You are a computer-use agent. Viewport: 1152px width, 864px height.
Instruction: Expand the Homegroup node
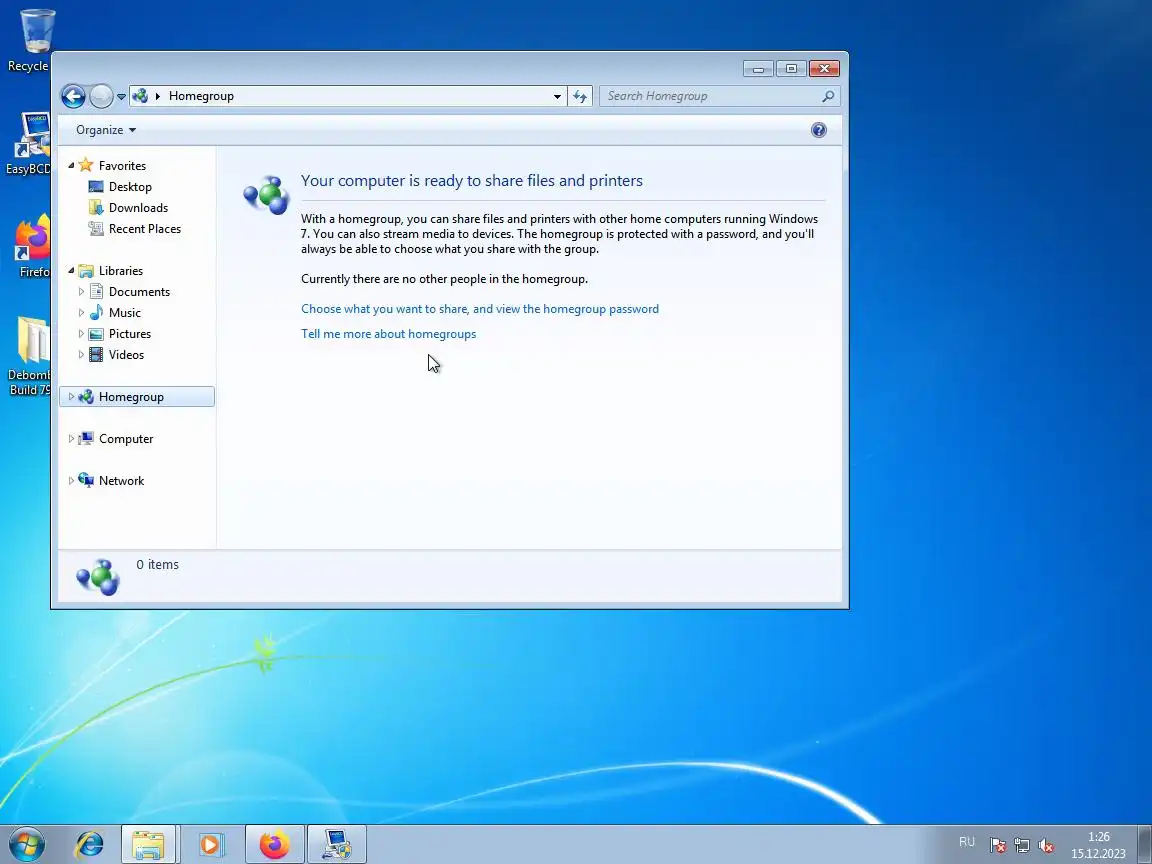coord(71,397)
